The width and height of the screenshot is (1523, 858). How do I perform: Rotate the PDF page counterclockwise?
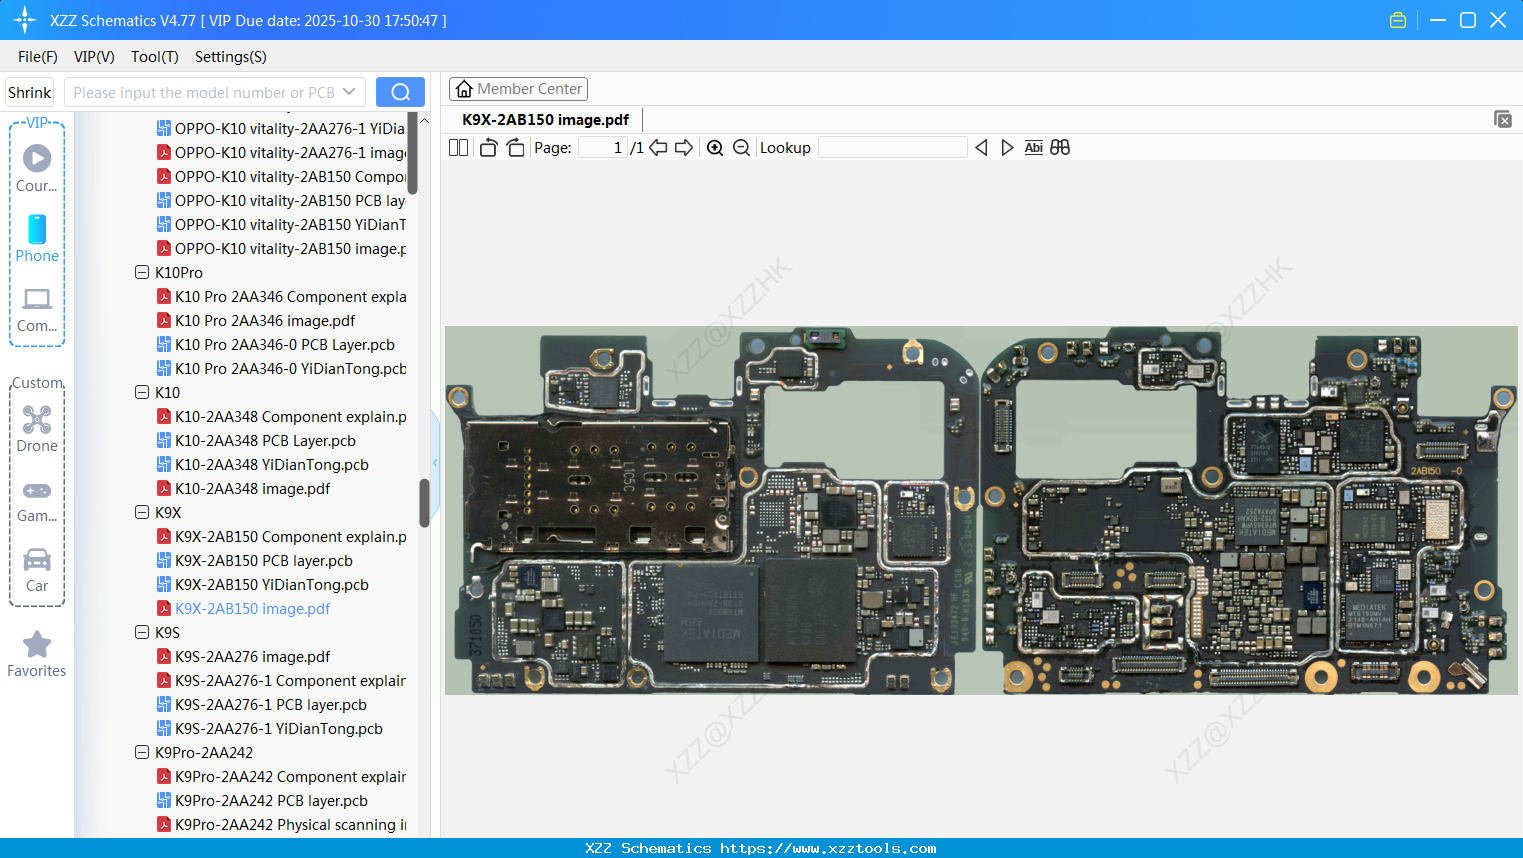click(487, 147)
